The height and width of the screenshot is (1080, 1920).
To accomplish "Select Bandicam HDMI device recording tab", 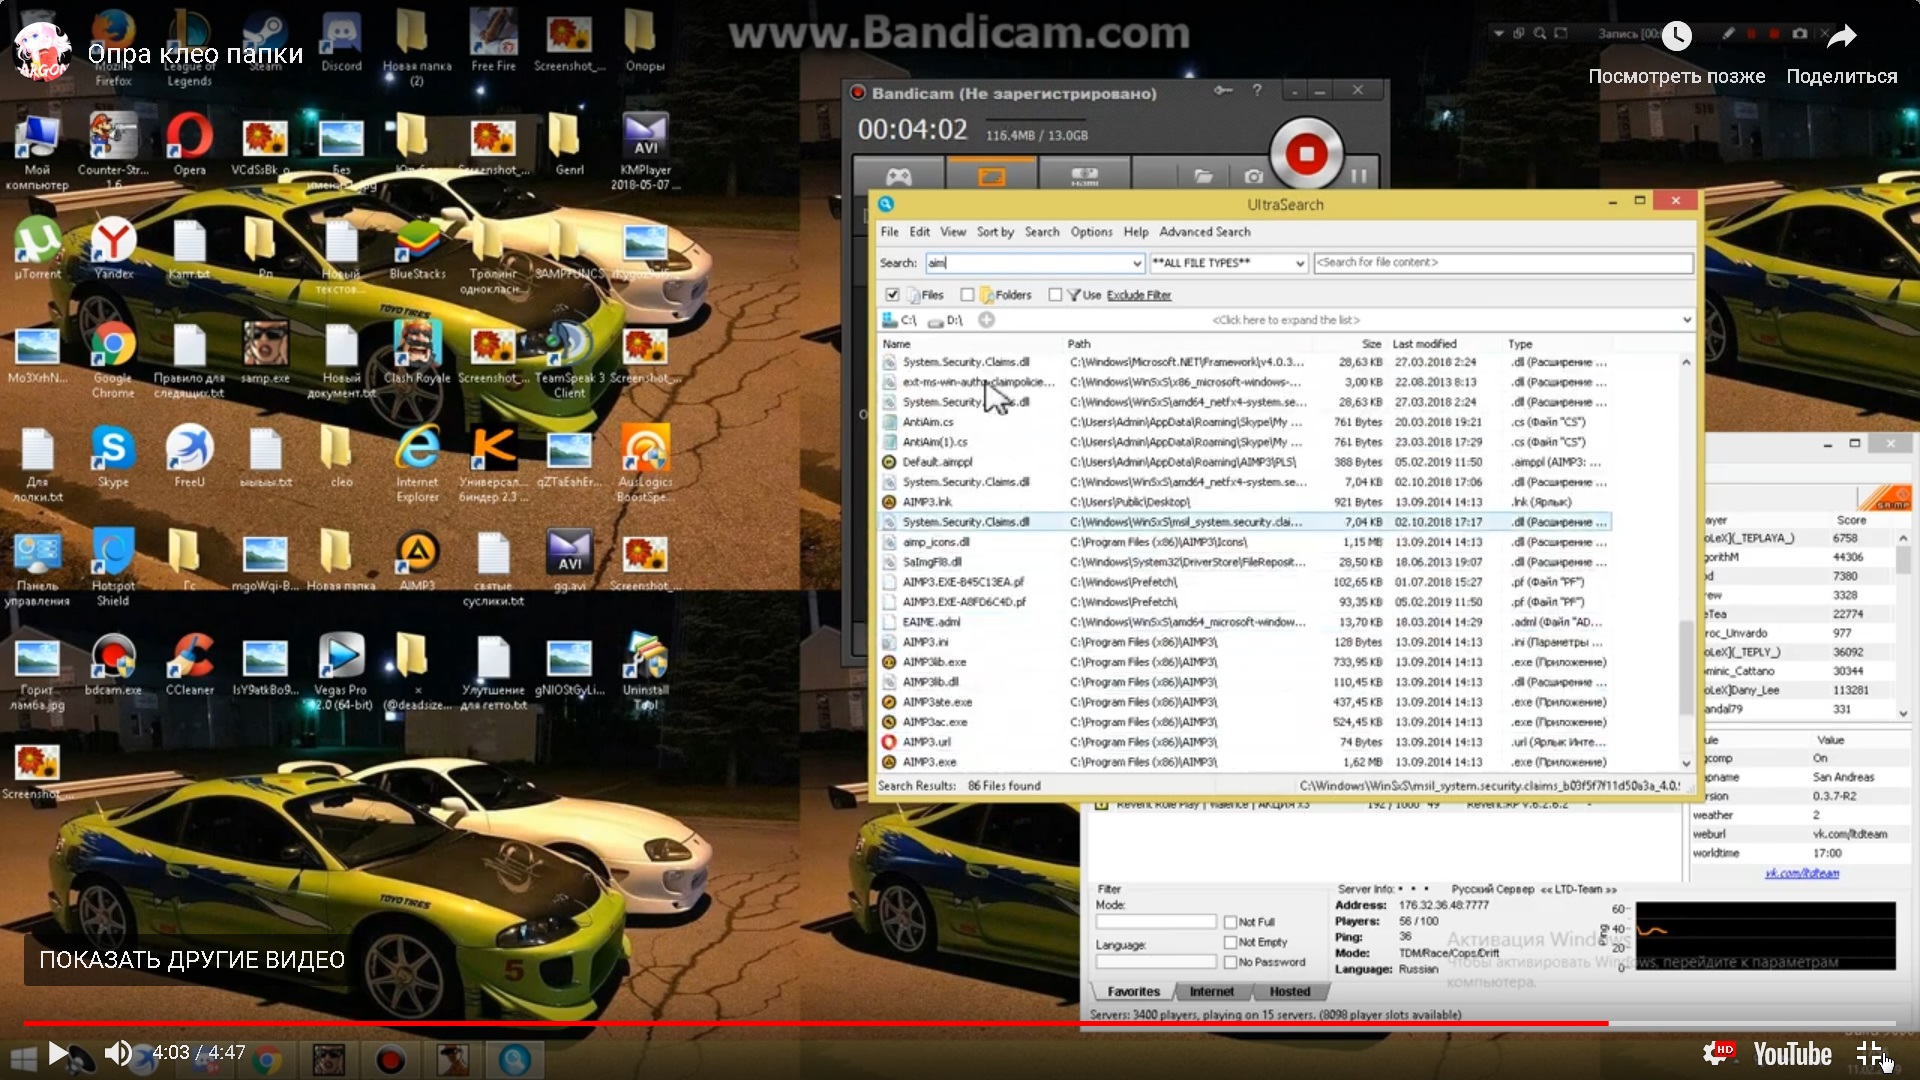I will 1085,177.
